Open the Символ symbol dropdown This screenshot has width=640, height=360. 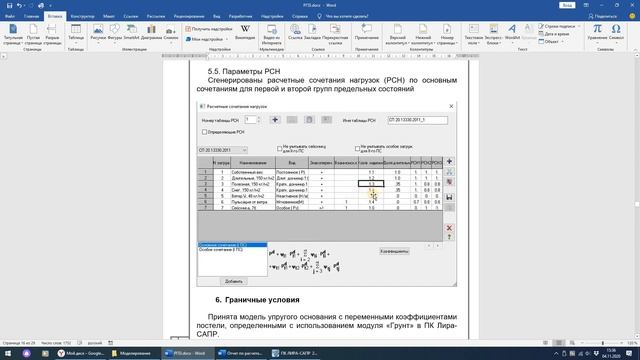(x=616, y=34)
